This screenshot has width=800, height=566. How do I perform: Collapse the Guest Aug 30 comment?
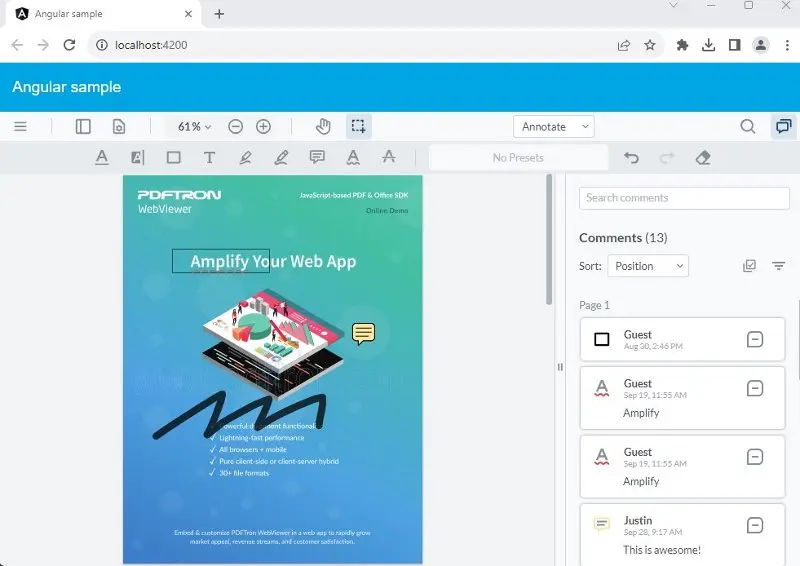[x=755, y=339]
